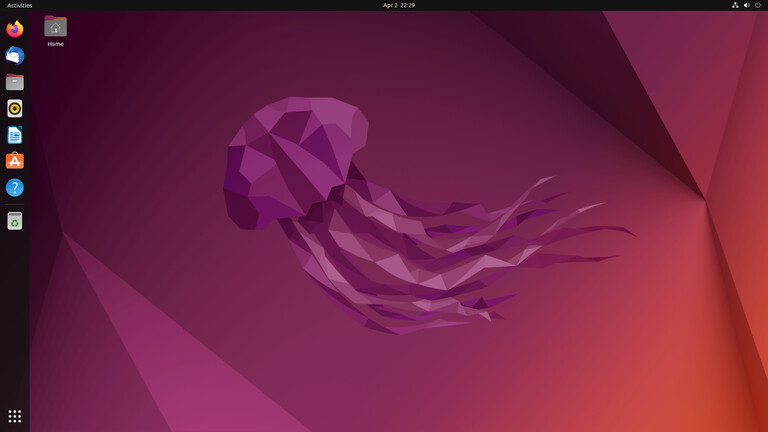The image size is (768, 432).
Task: Open the Trash in the dock
Action: click(15, 221)
